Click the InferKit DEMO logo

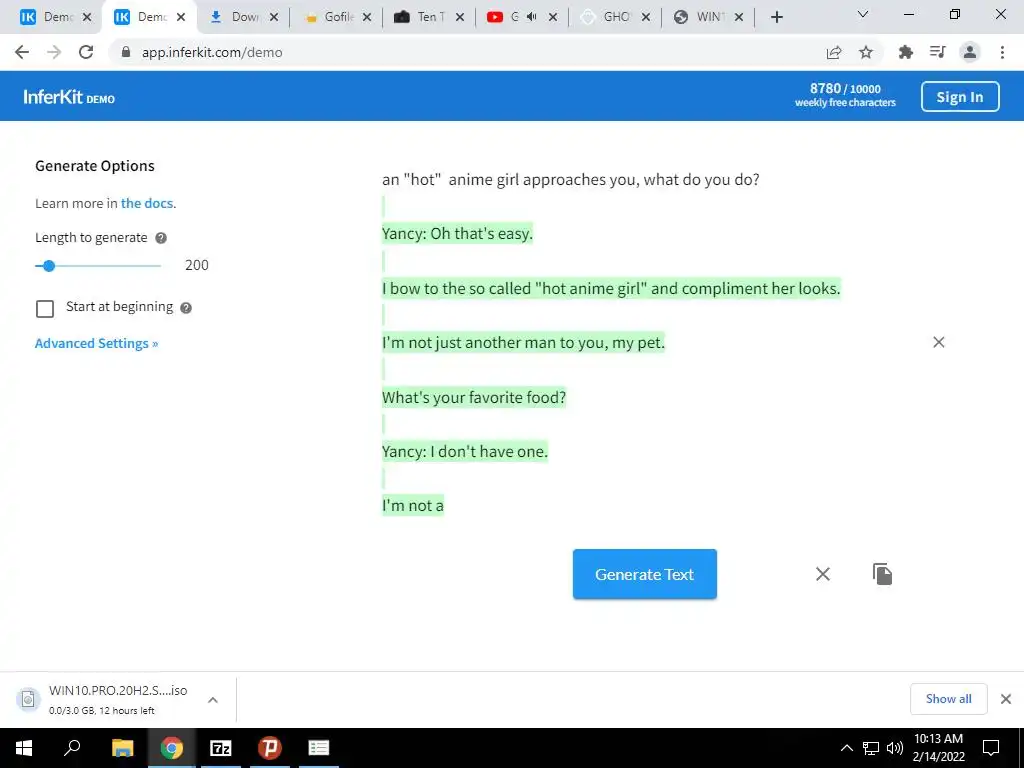pos(69,97)
